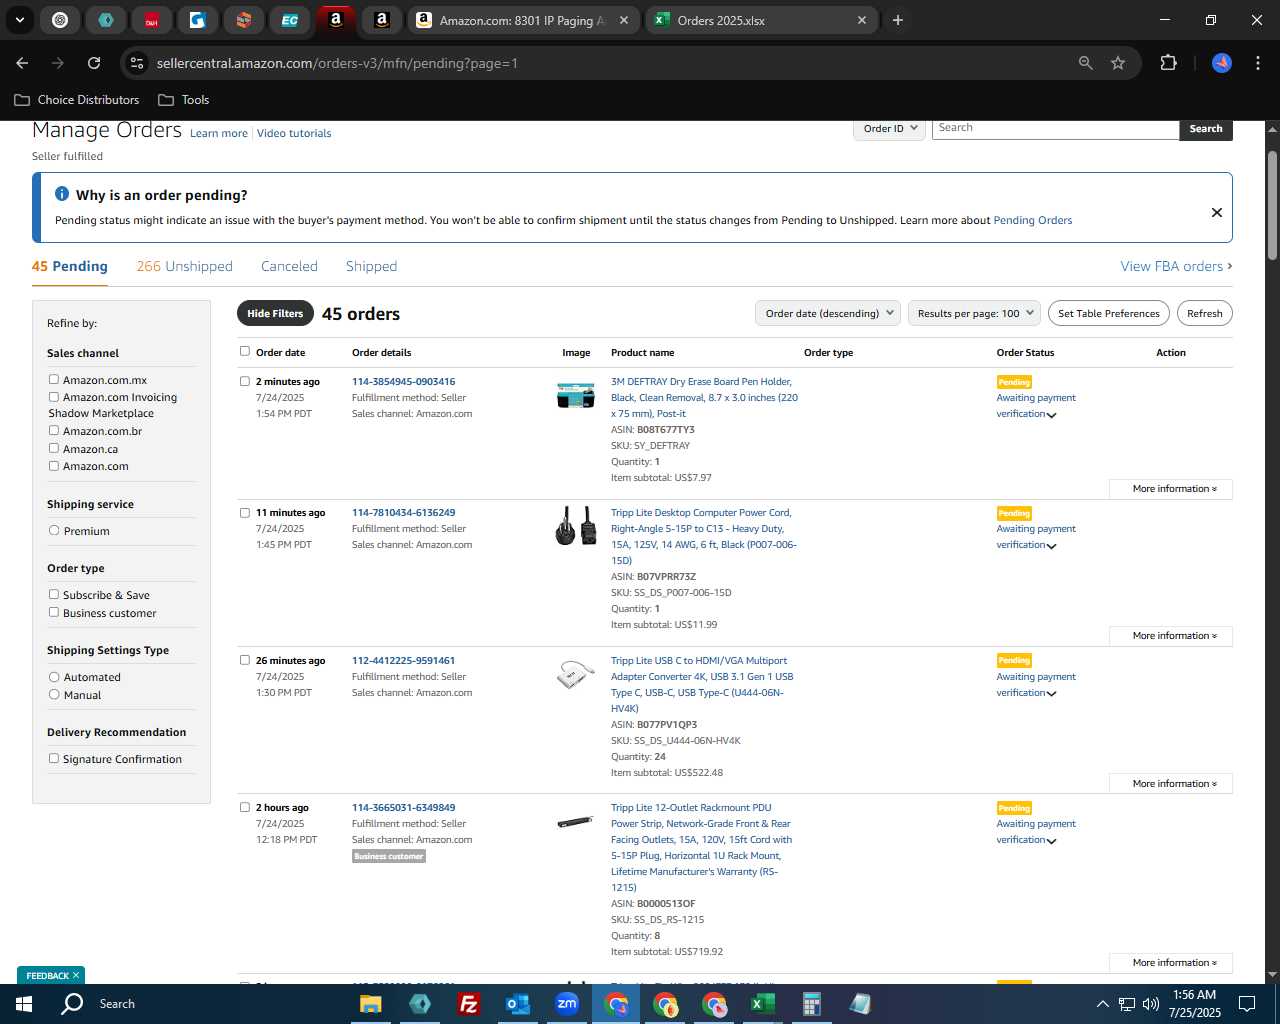The width and height of the screenshot is (1280, 1024).
Task: Switch to the Canceled orders tab
Action: click(x=289, y=266)
